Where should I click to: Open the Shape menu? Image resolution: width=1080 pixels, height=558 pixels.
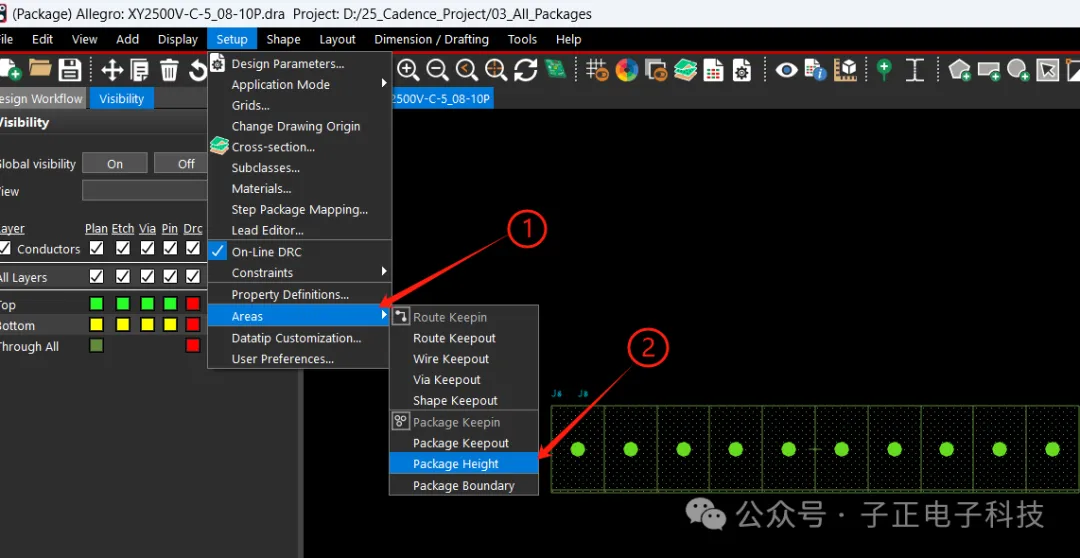tap(283, 39)
